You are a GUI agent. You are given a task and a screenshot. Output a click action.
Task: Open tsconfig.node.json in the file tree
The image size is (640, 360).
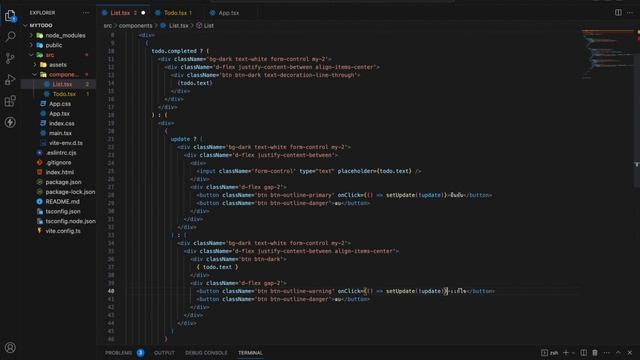pos(58,221)
